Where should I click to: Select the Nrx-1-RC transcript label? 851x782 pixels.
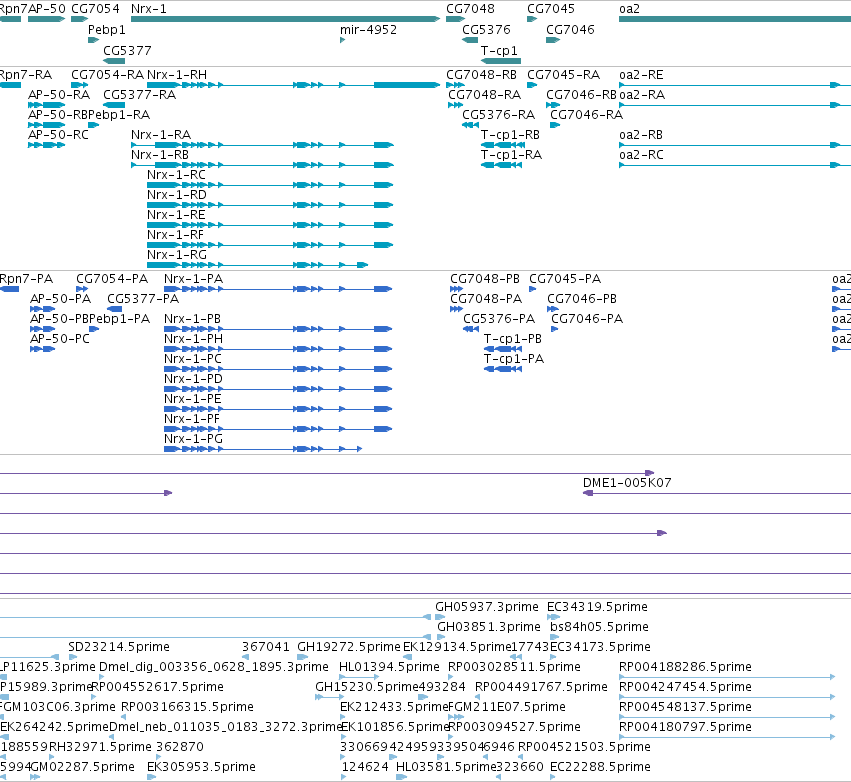tap(176, 175)
